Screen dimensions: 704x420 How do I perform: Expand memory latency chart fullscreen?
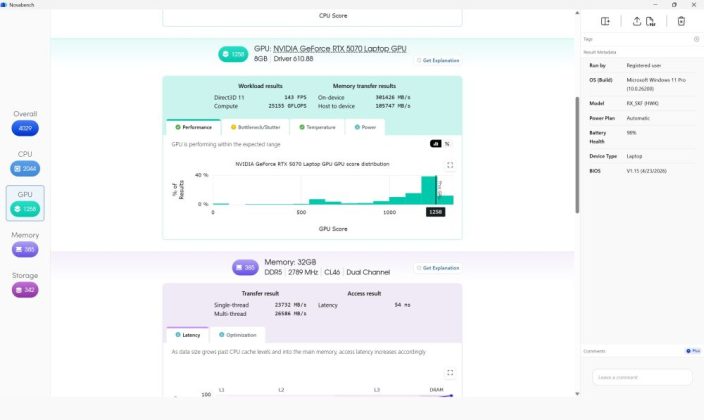pyautogui.click(x=450, y=372)
